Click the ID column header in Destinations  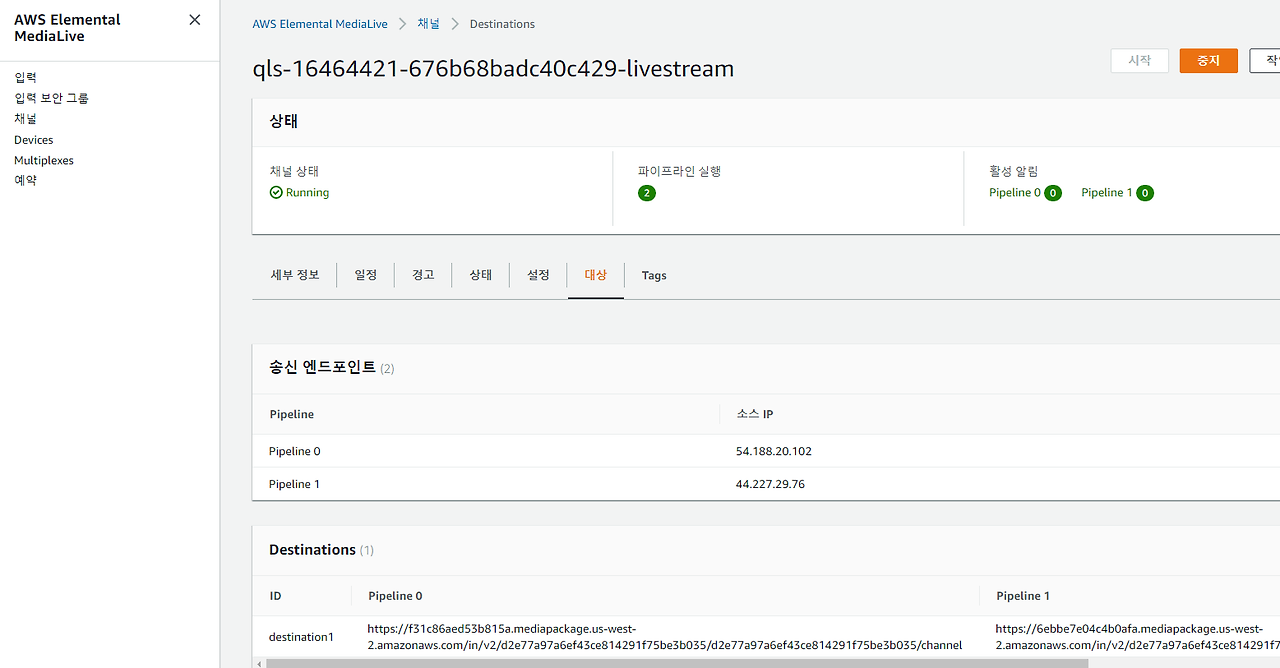(x=275, y=596)
